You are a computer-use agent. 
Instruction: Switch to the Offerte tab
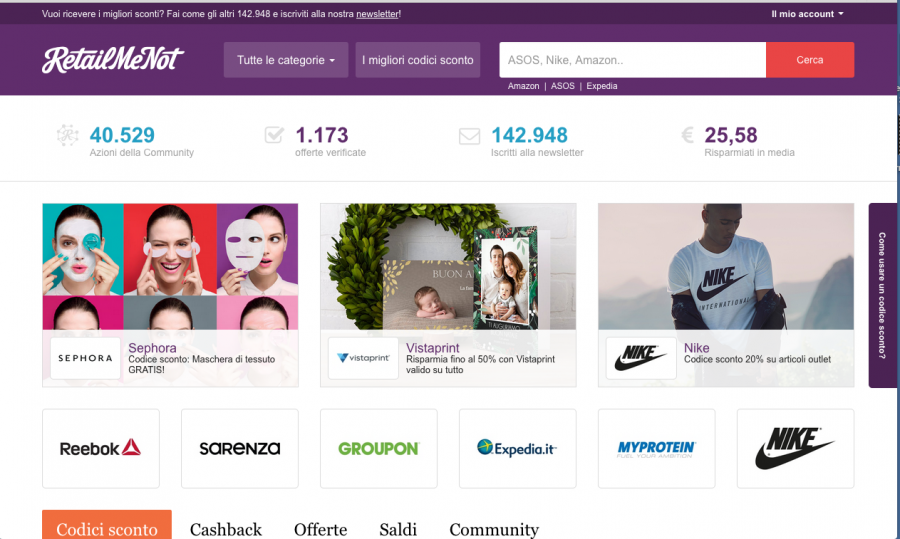click(x=320, y=529)
